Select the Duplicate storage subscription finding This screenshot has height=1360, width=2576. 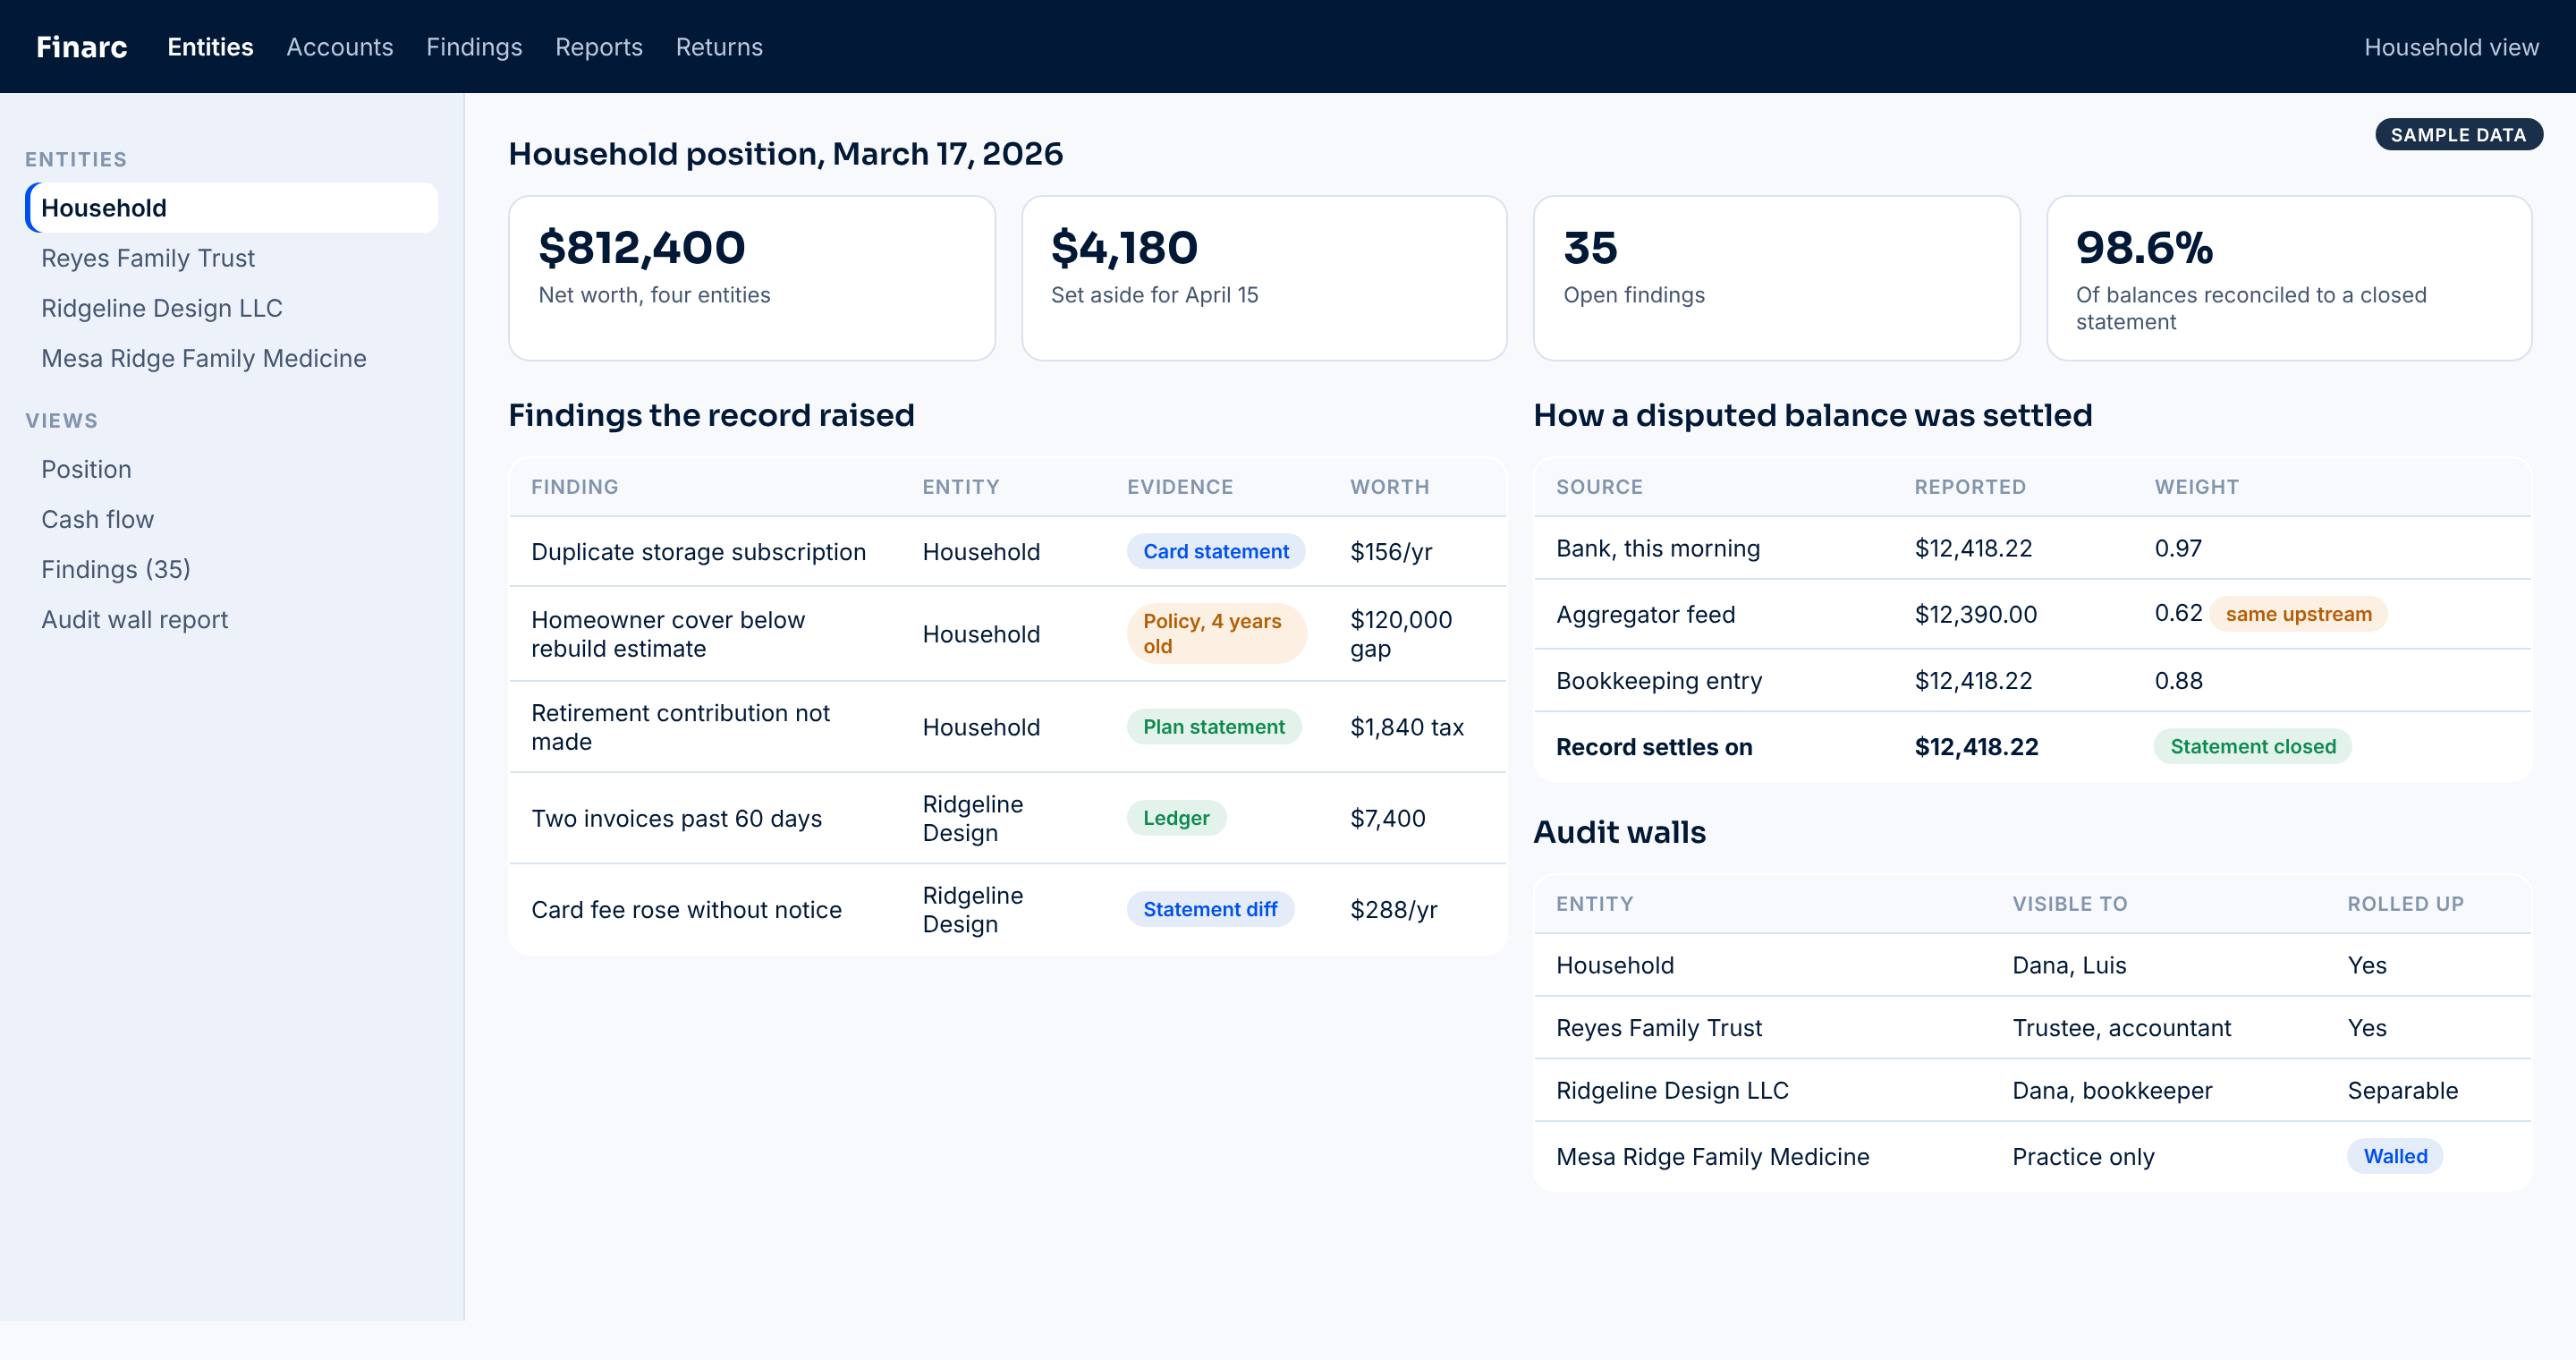(x=1007, y=552)
